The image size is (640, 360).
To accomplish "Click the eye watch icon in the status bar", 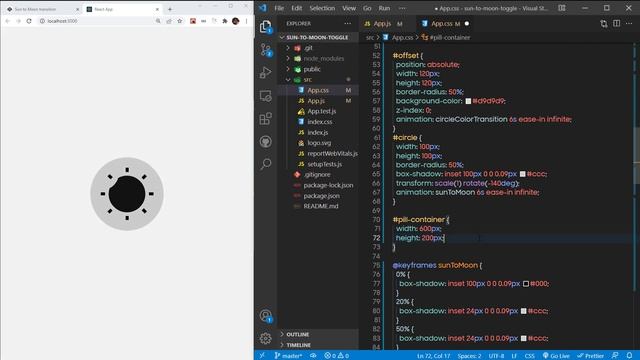I will (313, 356).
